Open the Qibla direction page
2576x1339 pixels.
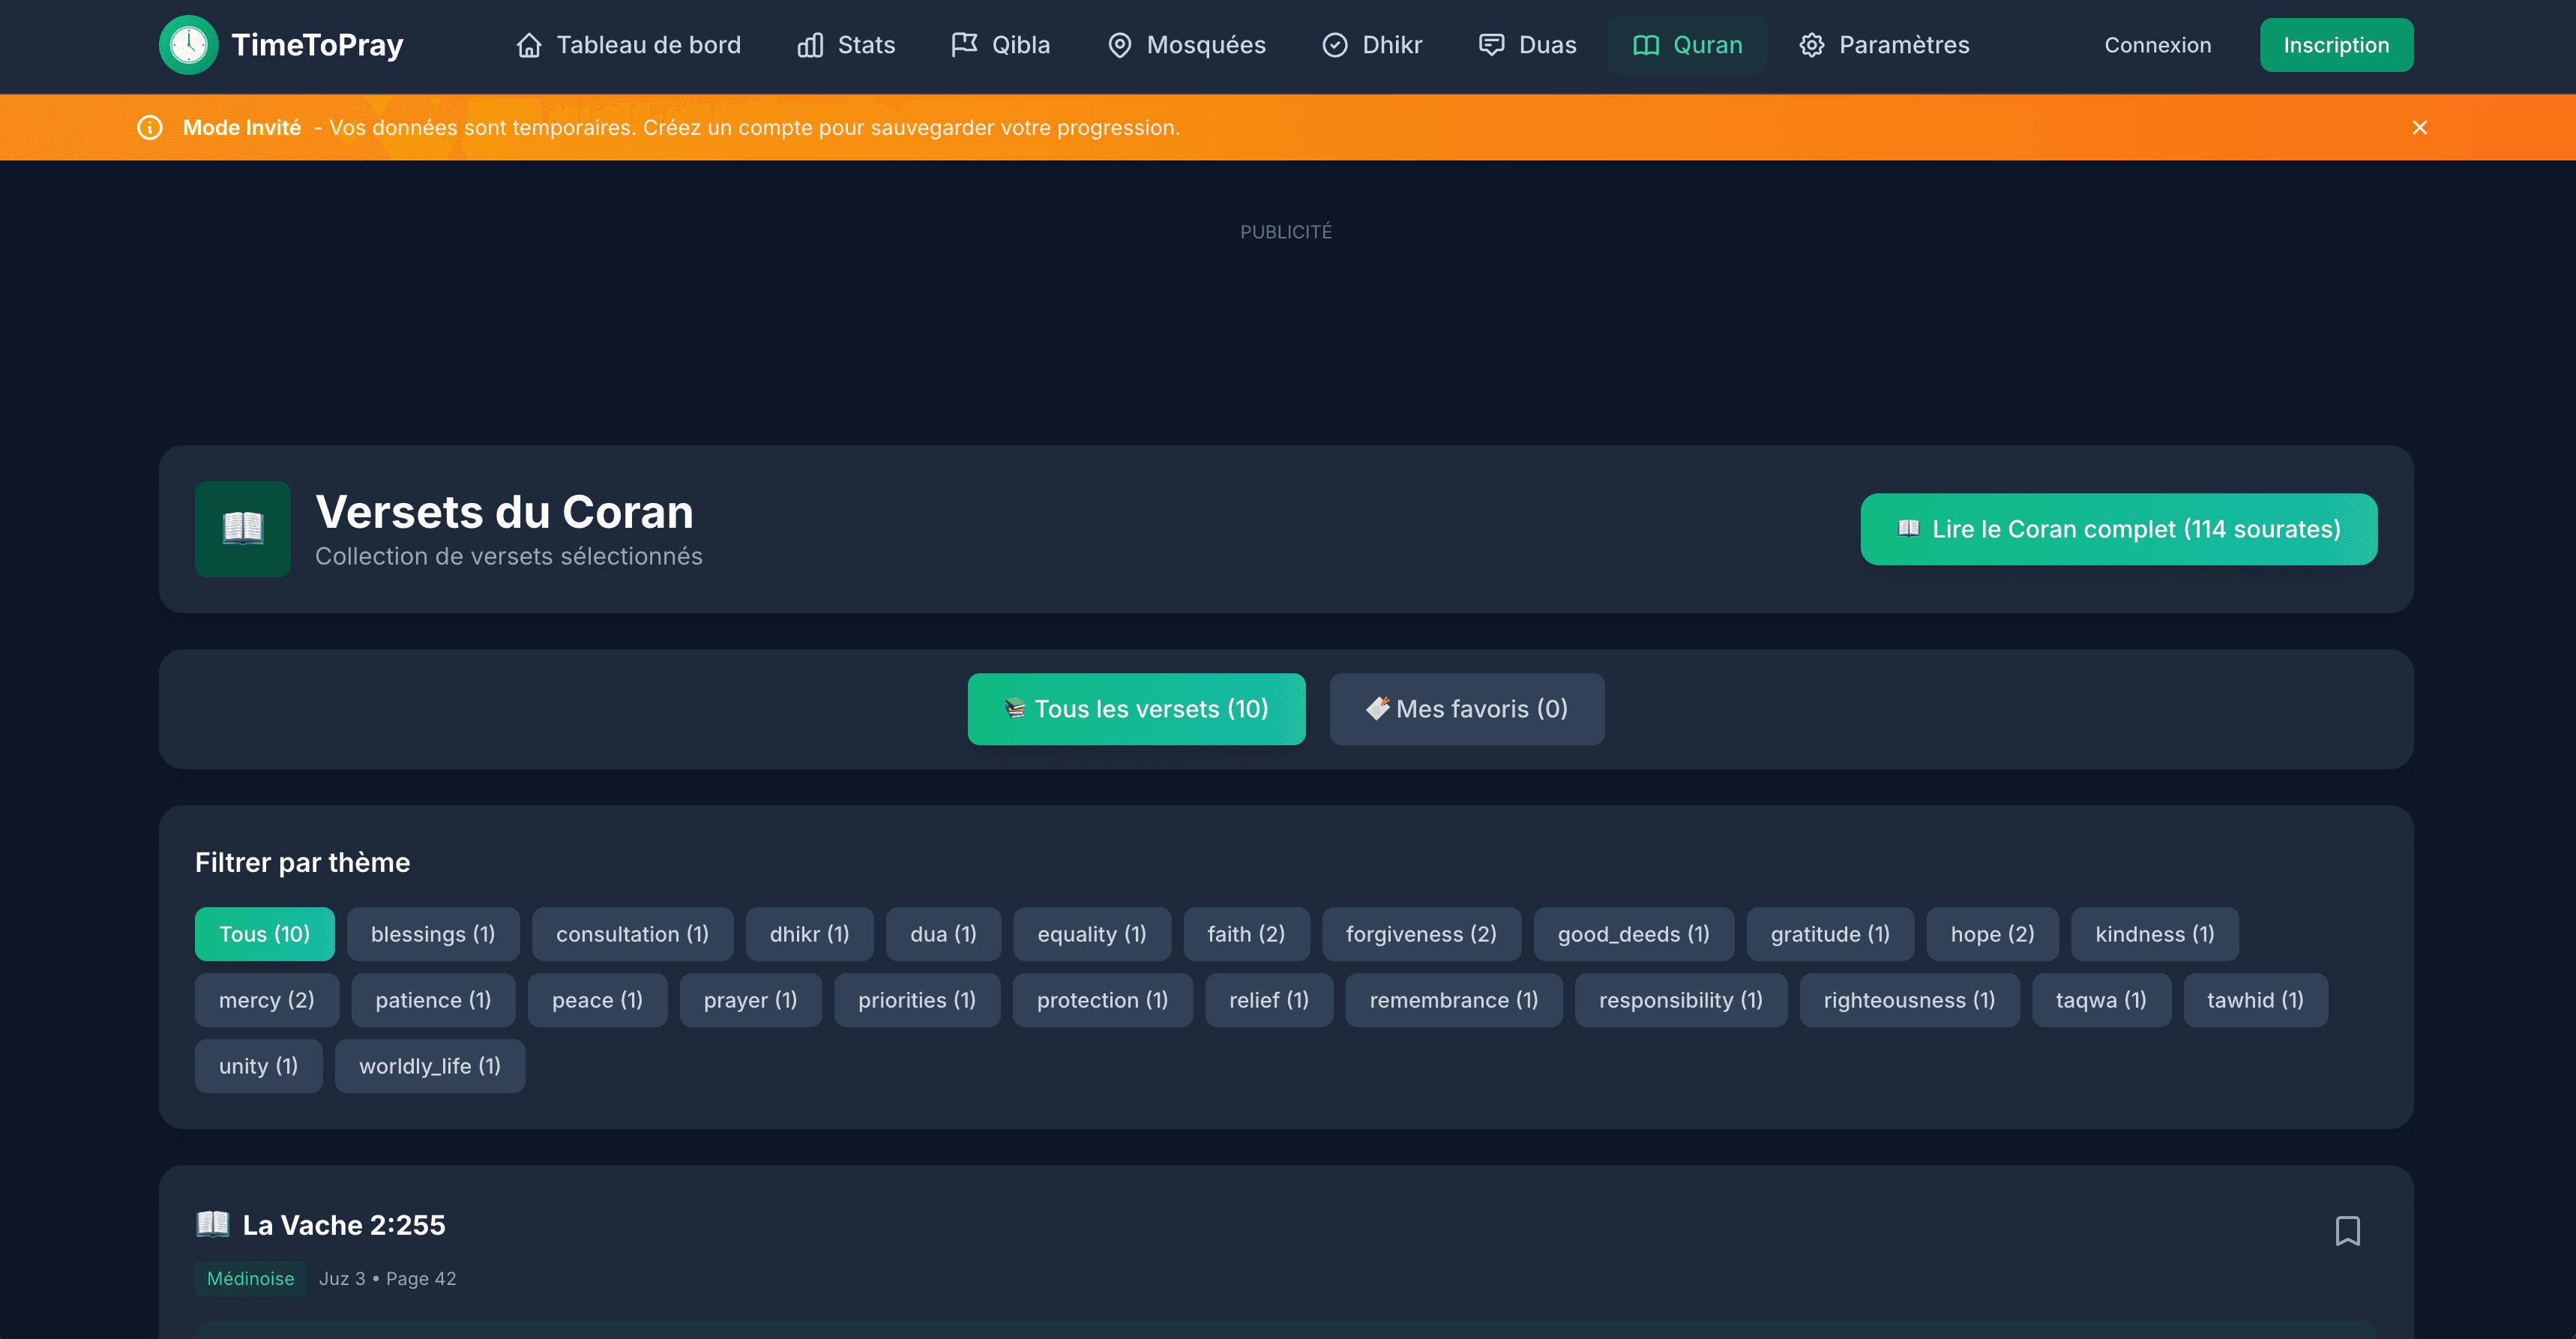1000,45
